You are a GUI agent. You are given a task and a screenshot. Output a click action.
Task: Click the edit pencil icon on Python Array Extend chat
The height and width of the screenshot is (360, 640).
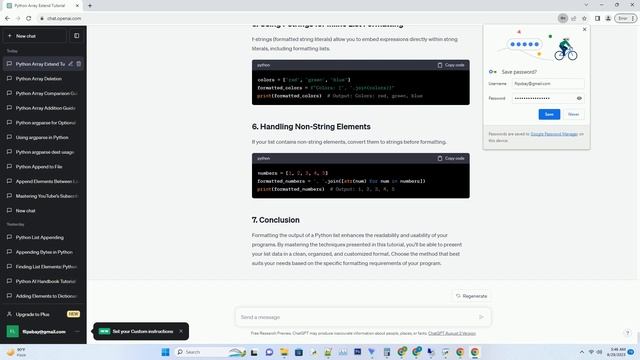tap(71, 64)
